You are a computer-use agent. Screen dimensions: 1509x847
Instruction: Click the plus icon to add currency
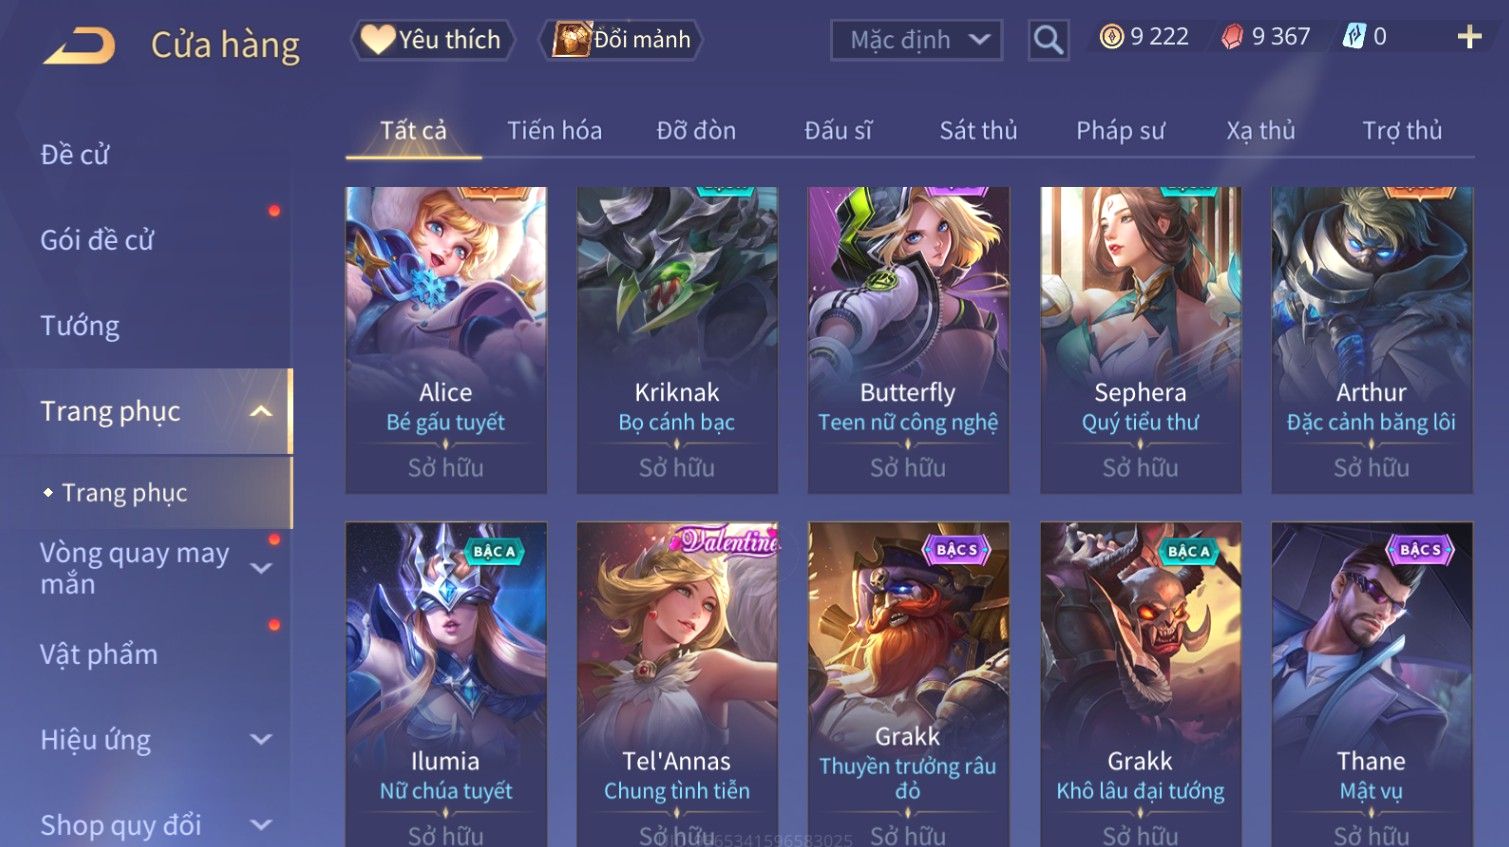tap(1469, 37)
